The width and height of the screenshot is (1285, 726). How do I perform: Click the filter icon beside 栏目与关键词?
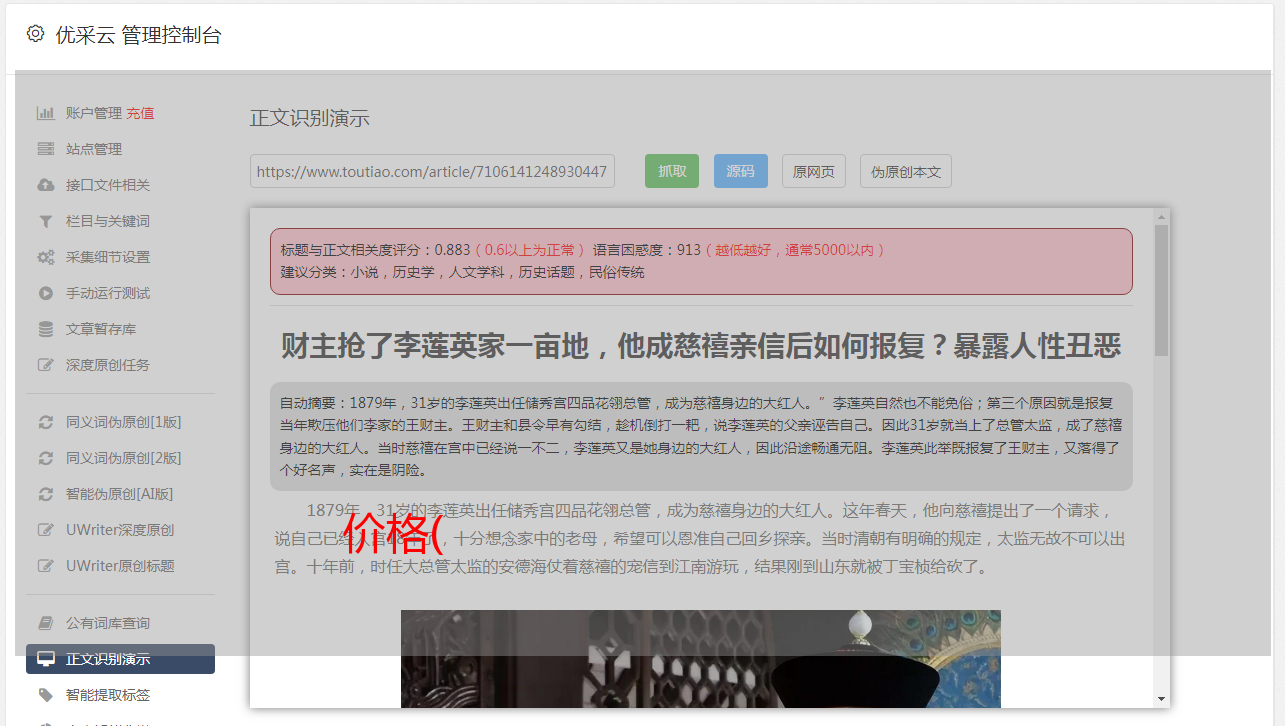(x=45, y=221)
